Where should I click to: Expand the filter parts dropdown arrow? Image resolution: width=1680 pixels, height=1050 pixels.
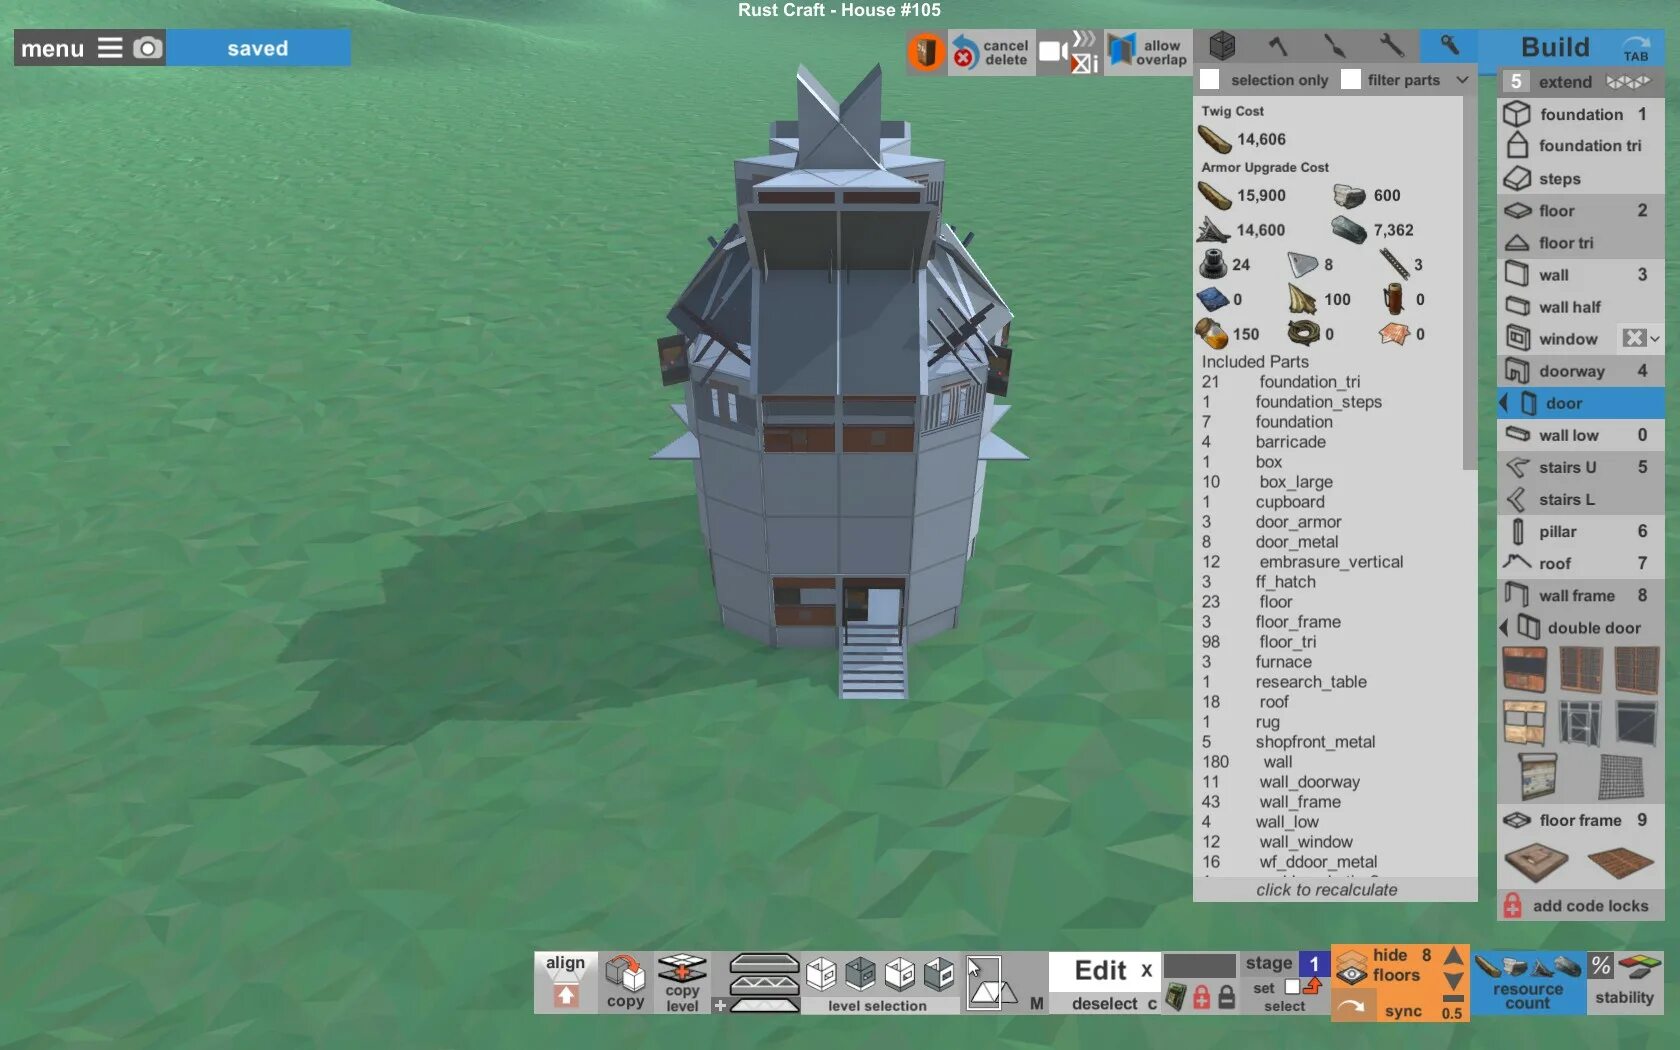[x=1462, y=80]
